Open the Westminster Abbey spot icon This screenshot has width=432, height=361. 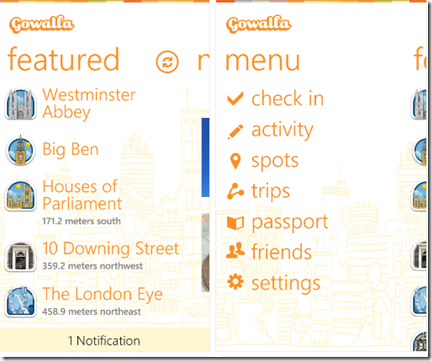(x=21, y=104)
